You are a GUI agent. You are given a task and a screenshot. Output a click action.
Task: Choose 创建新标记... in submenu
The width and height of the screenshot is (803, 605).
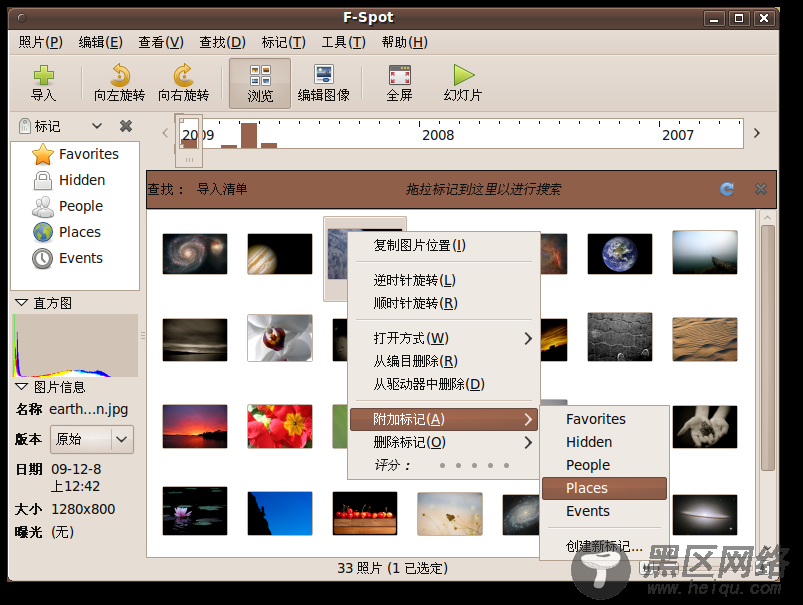point(604,547)
